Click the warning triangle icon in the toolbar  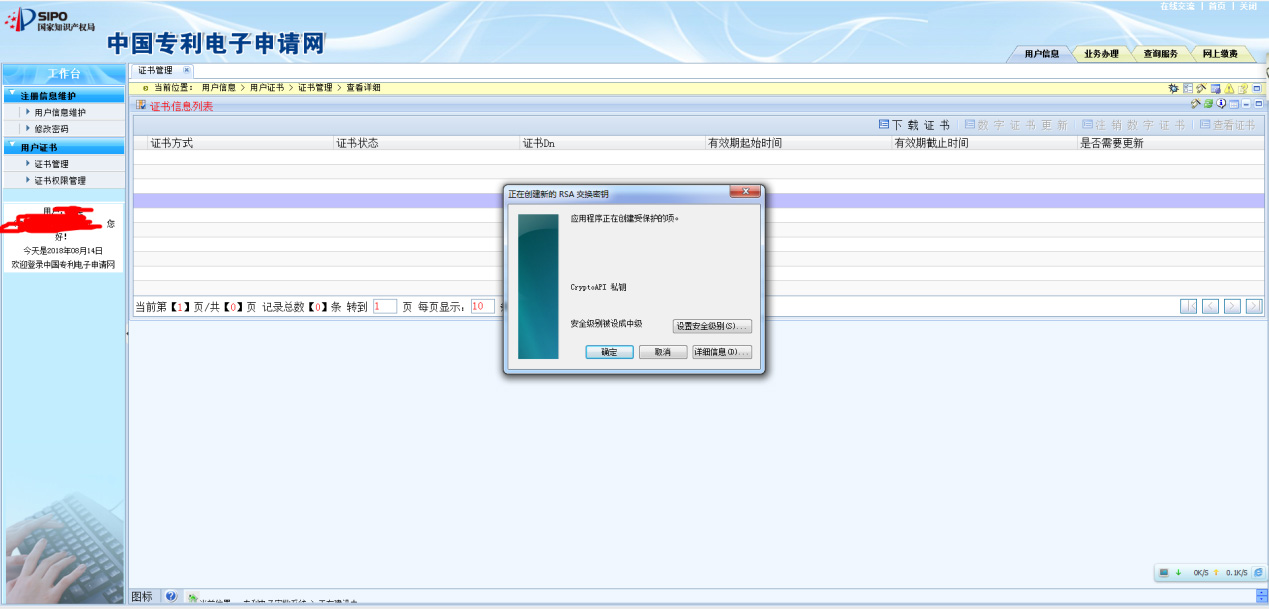pyautogui.click(x=1229, y=87)
